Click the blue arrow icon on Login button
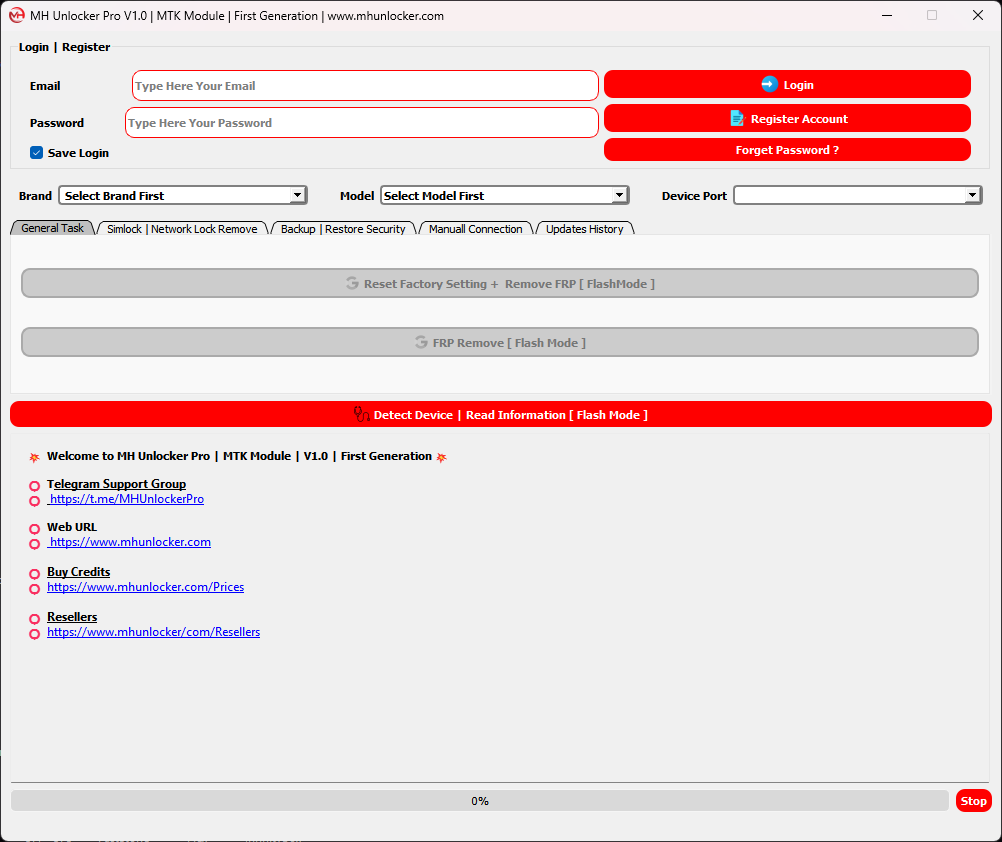Image resolution: width=1002 pixels, height=842 pixels. pos(769,85)
